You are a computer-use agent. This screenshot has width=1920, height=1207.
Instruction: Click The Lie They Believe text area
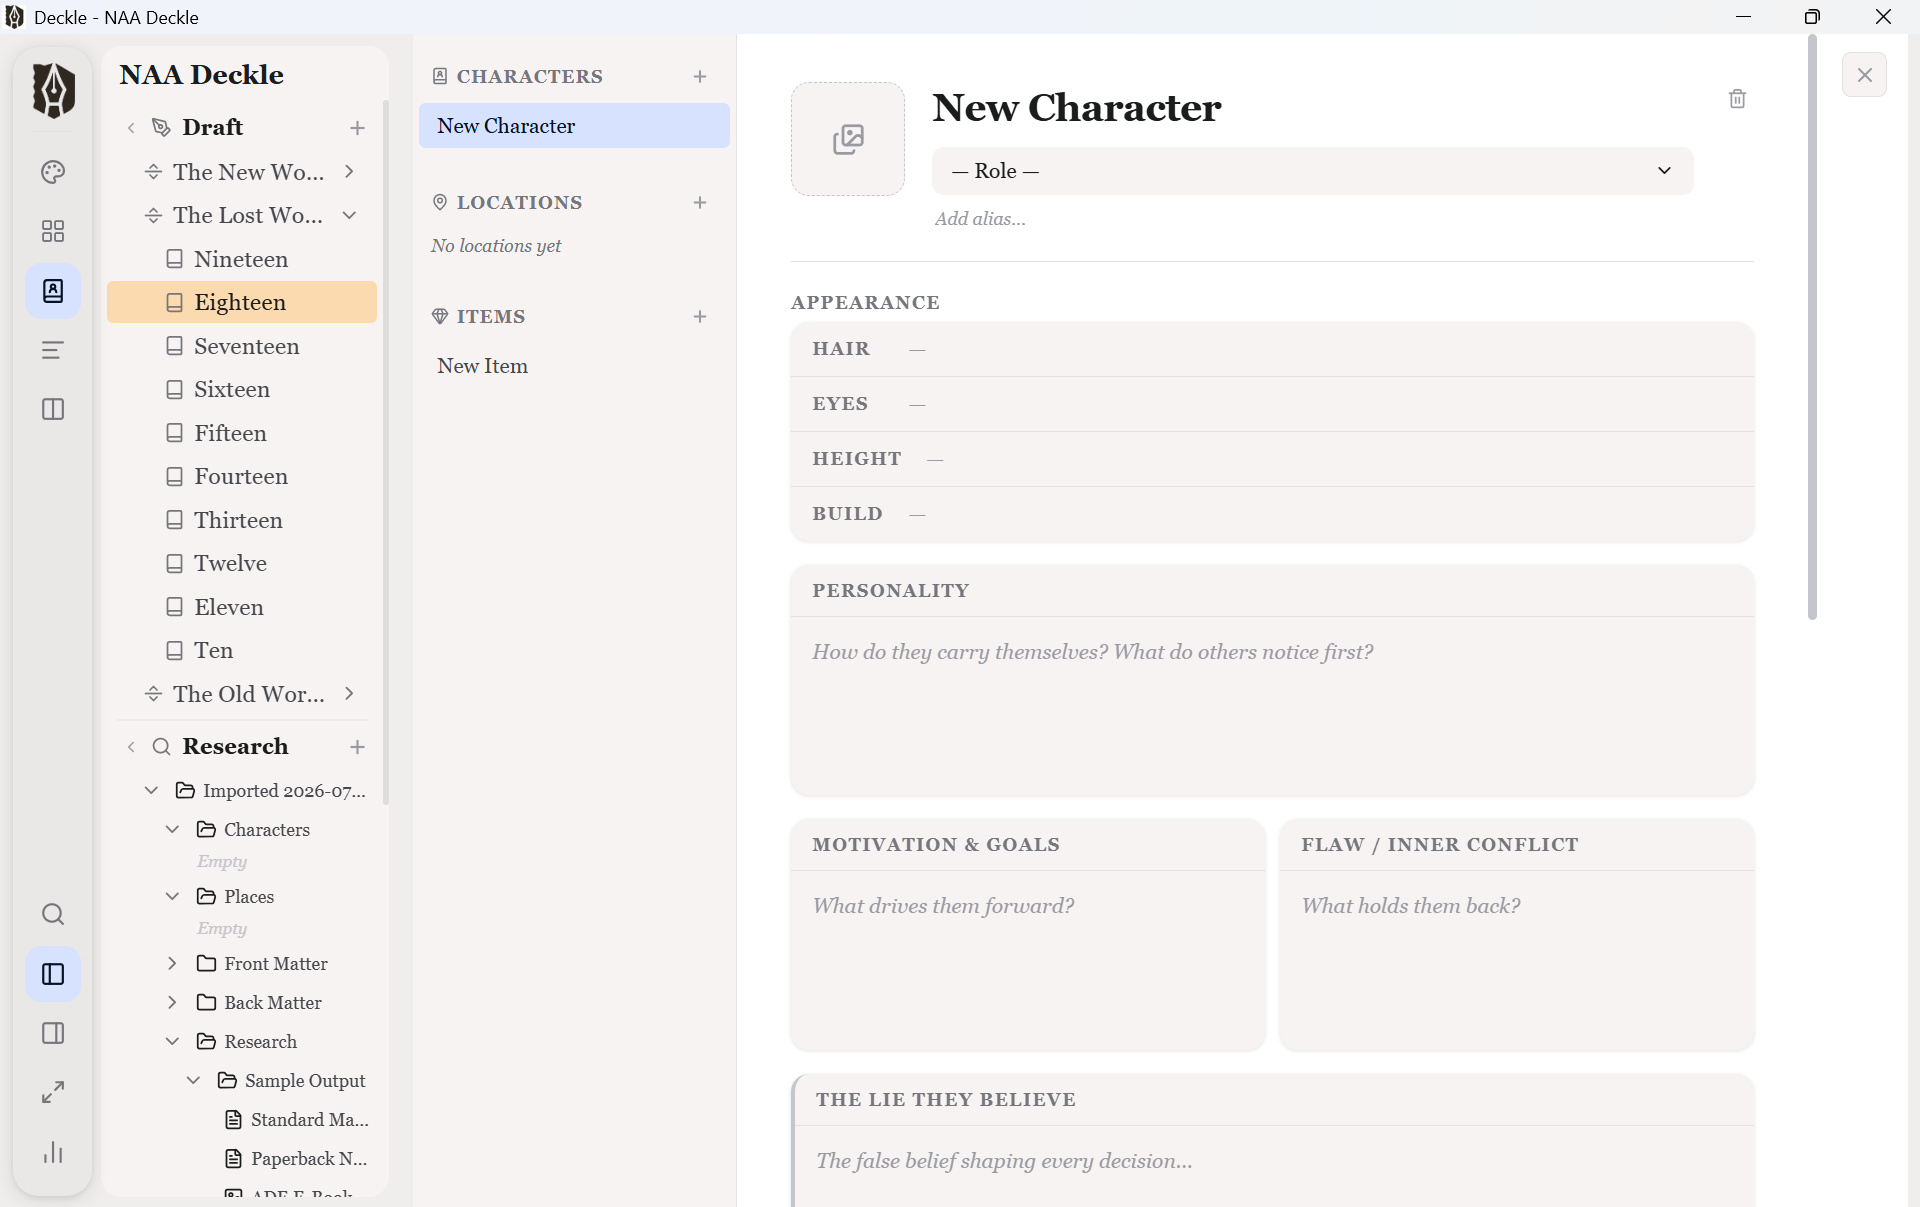point(1274,1166)
